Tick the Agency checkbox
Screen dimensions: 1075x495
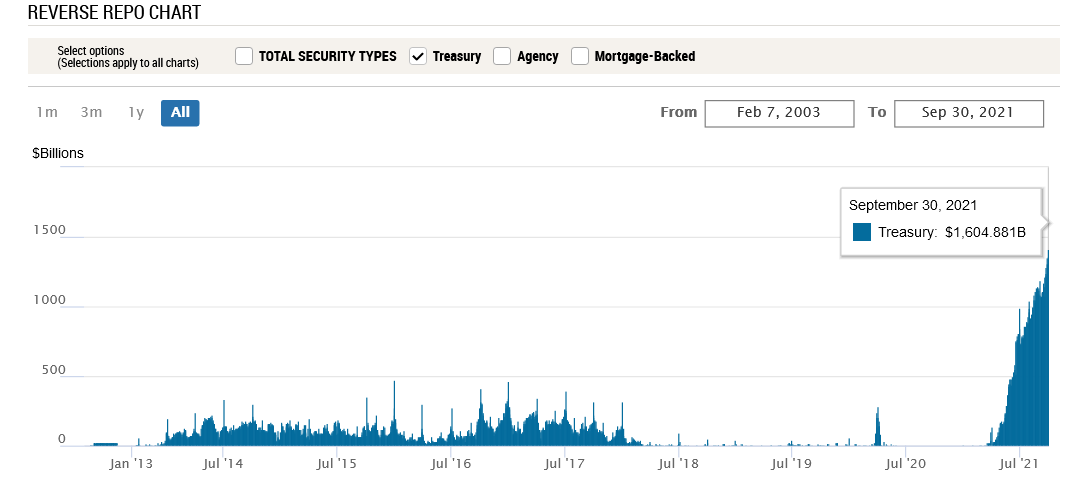pos(502,56)
